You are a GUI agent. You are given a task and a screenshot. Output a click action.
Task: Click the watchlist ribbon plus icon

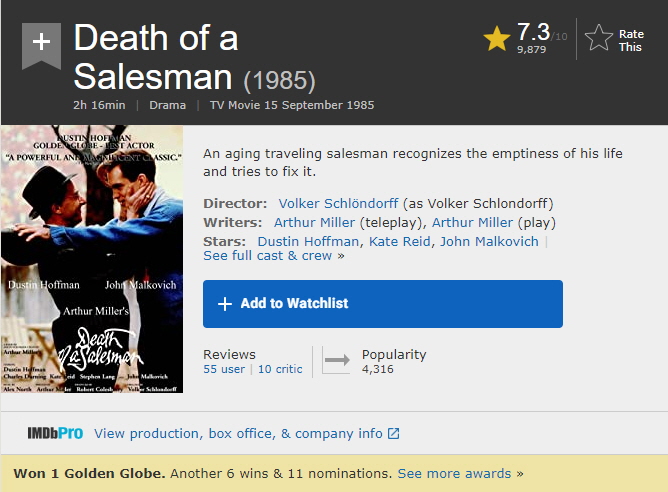[41, 42]
